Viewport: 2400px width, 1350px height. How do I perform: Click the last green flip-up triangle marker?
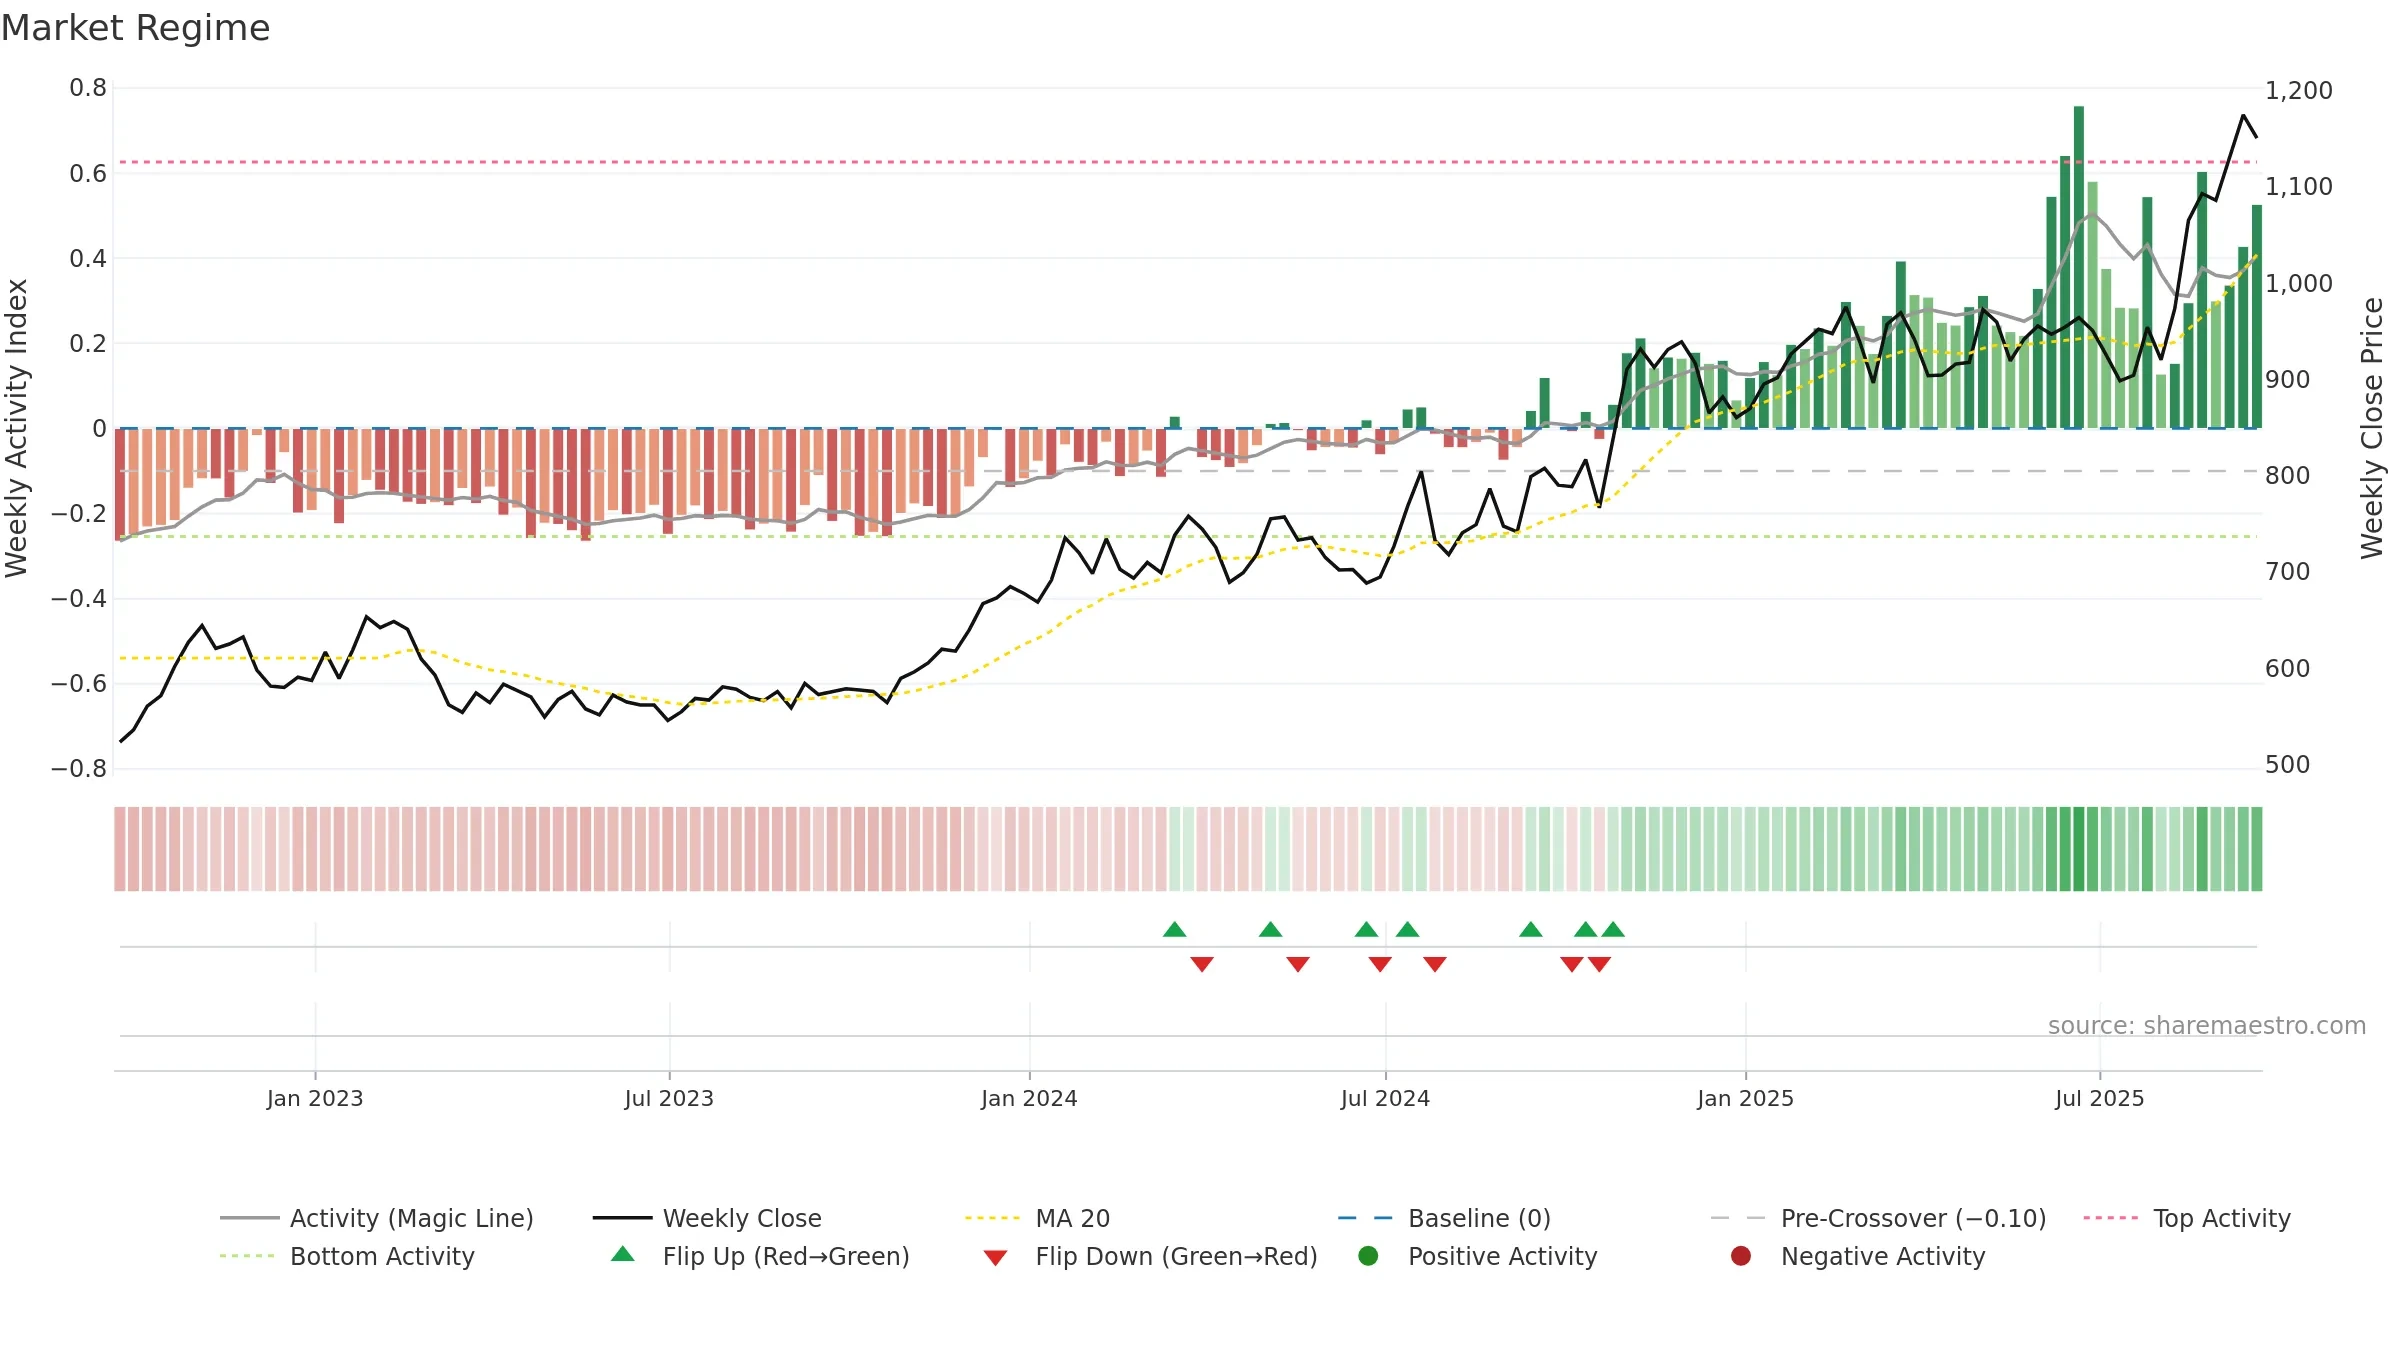pos(1613,929)
